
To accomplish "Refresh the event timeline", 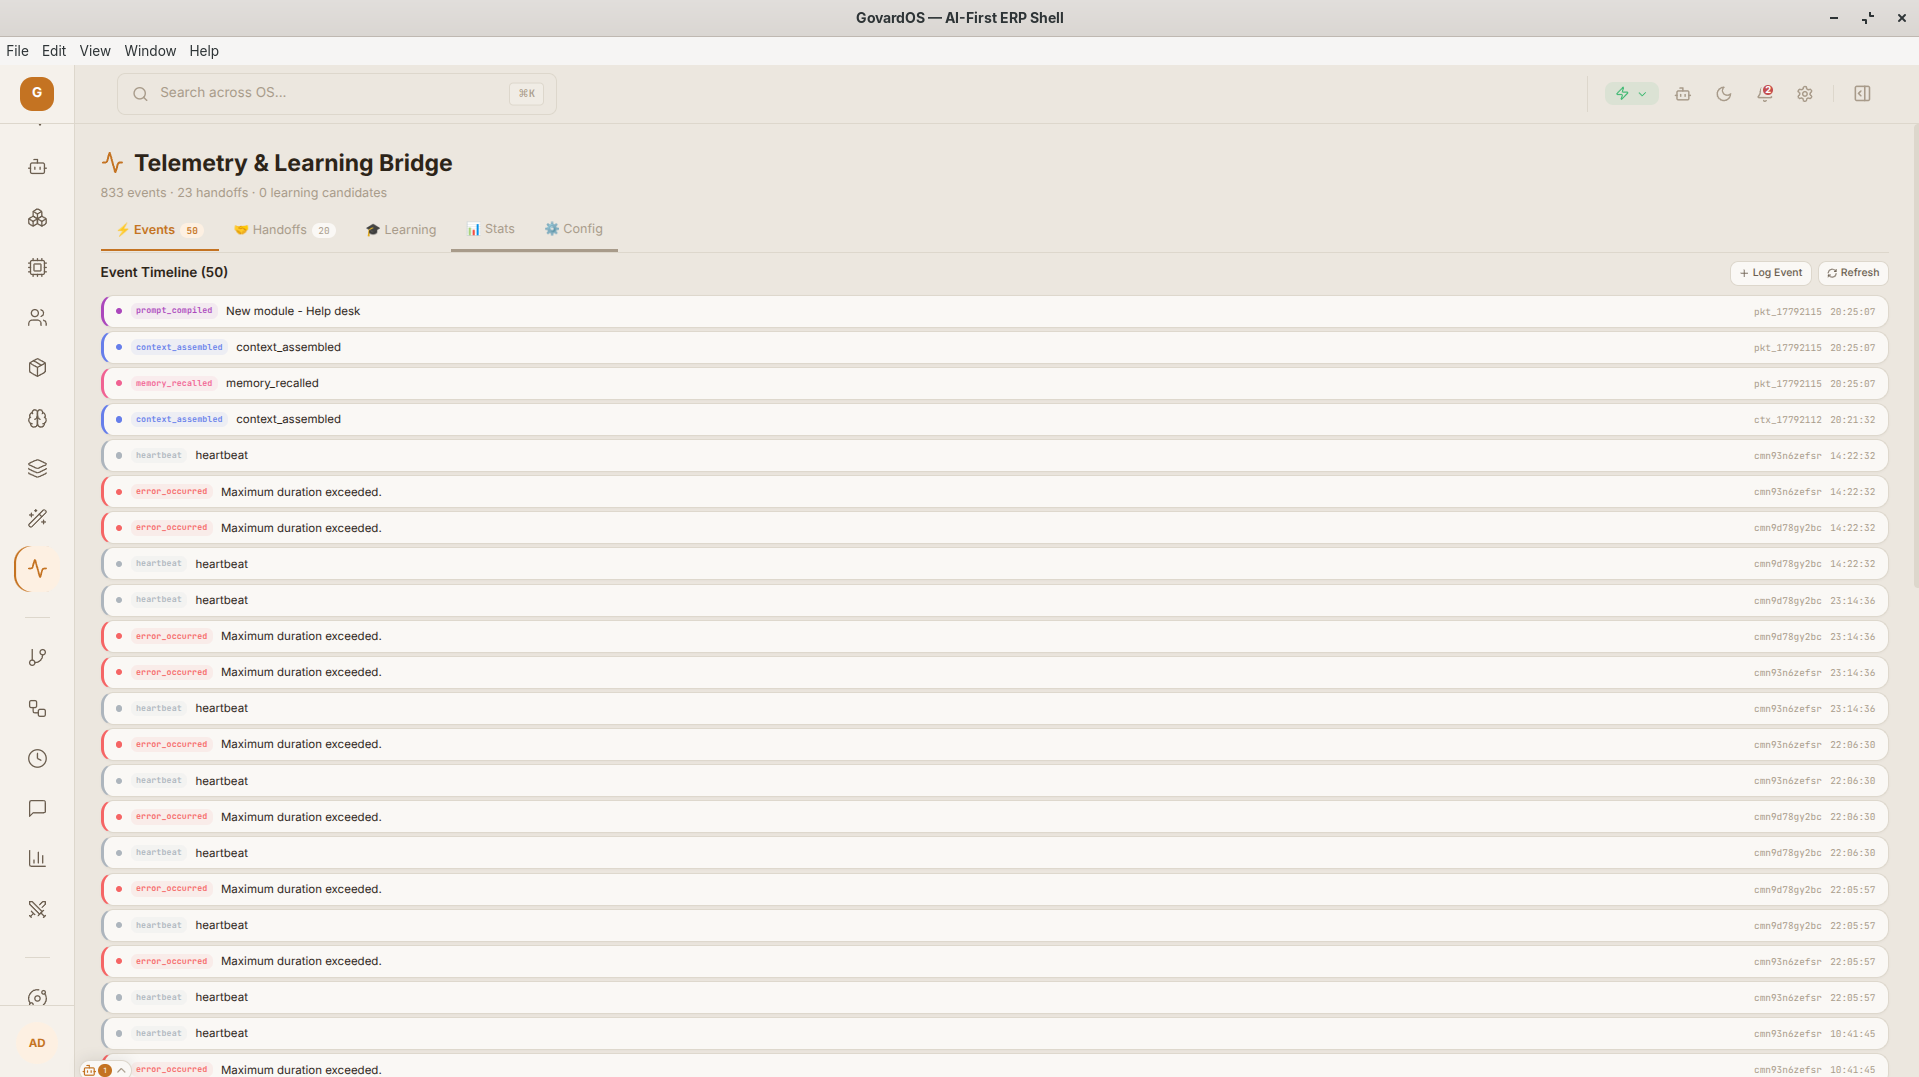I will 1853,273.
